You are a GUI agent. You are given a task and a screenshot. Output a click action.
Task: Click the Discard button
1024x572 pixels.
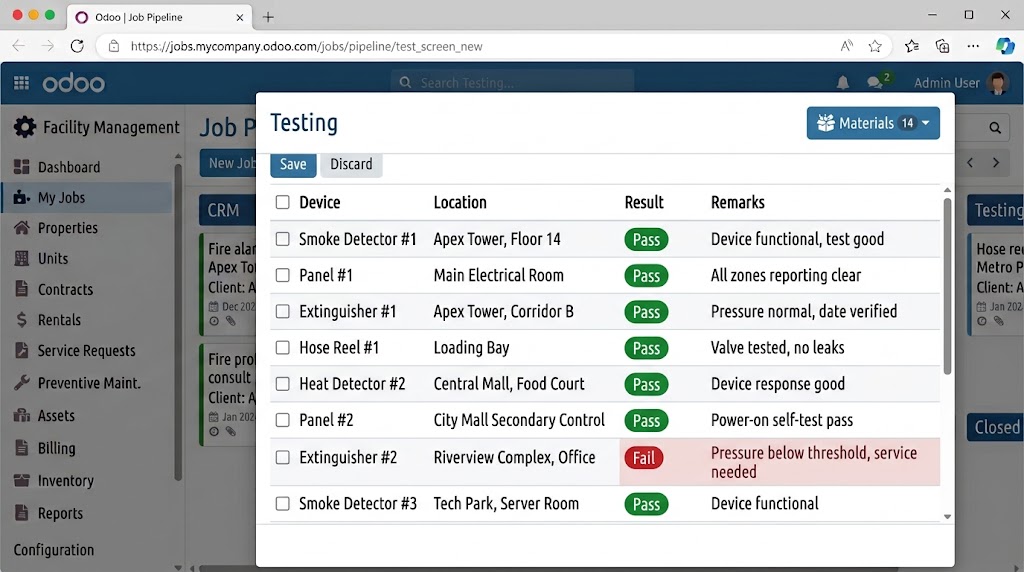pyautogui.click(x=351, y=164)
